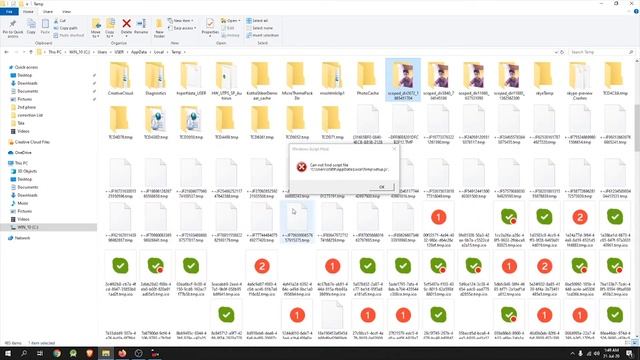
Task: Click Invert selection in the ribbon
Action: [262, 35]
